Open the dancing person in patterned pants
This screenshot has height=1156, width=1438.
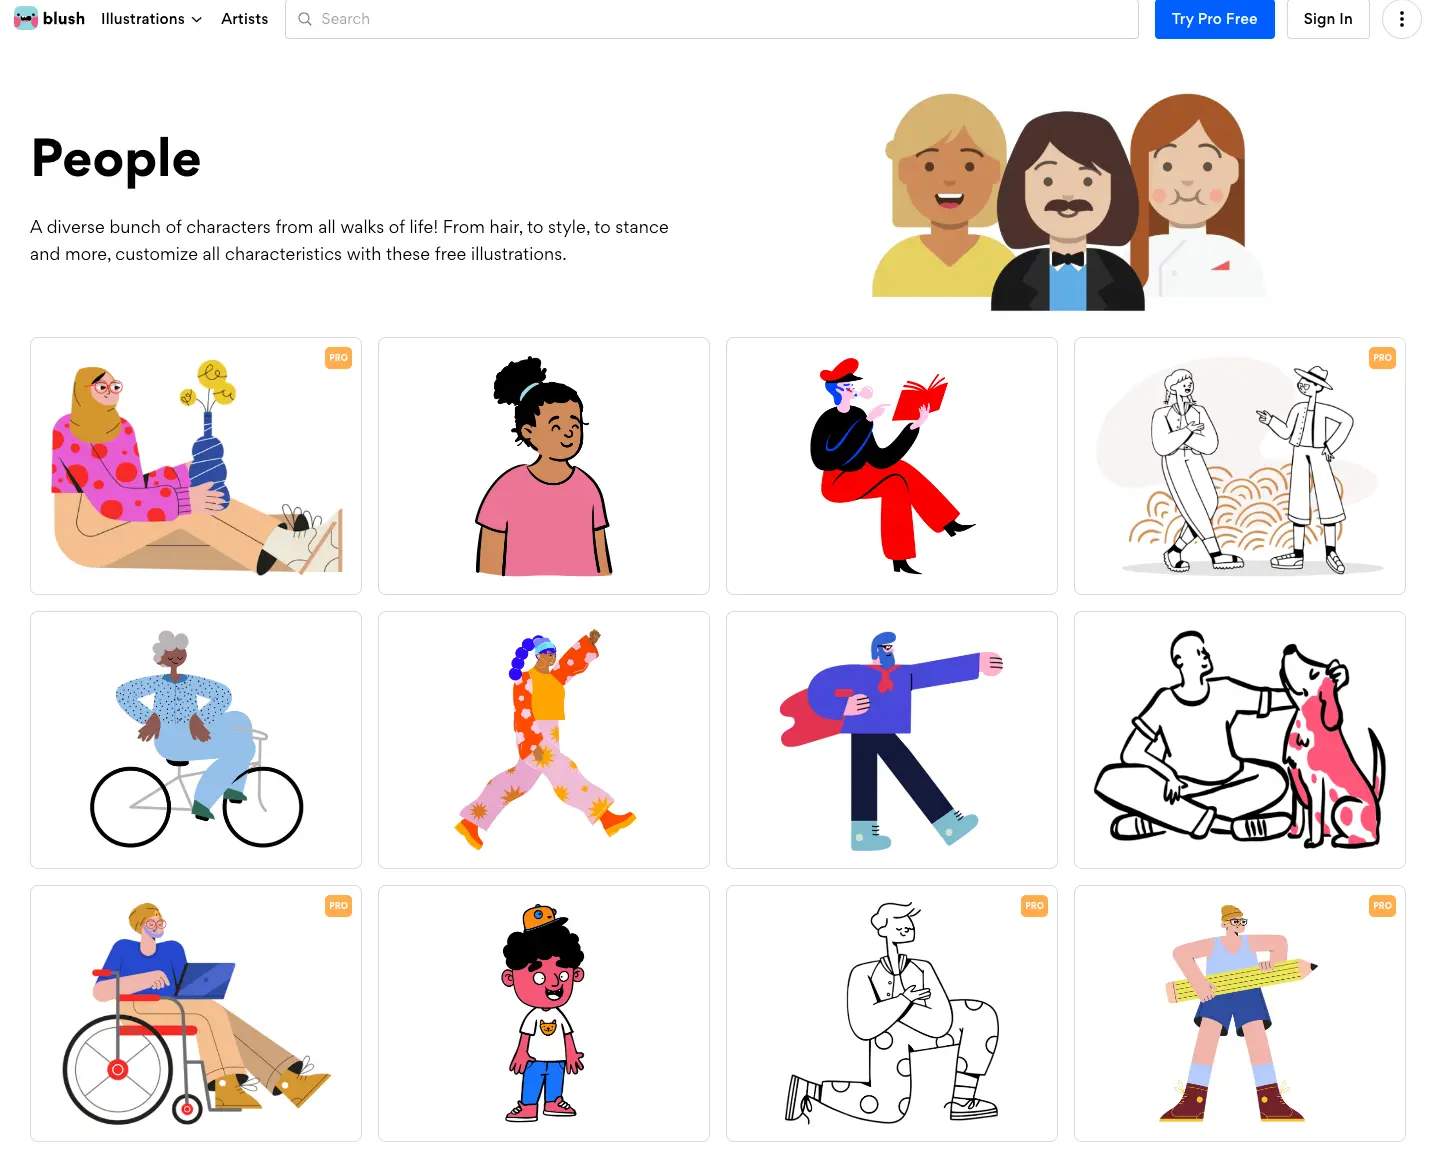[x=544, y=740]
